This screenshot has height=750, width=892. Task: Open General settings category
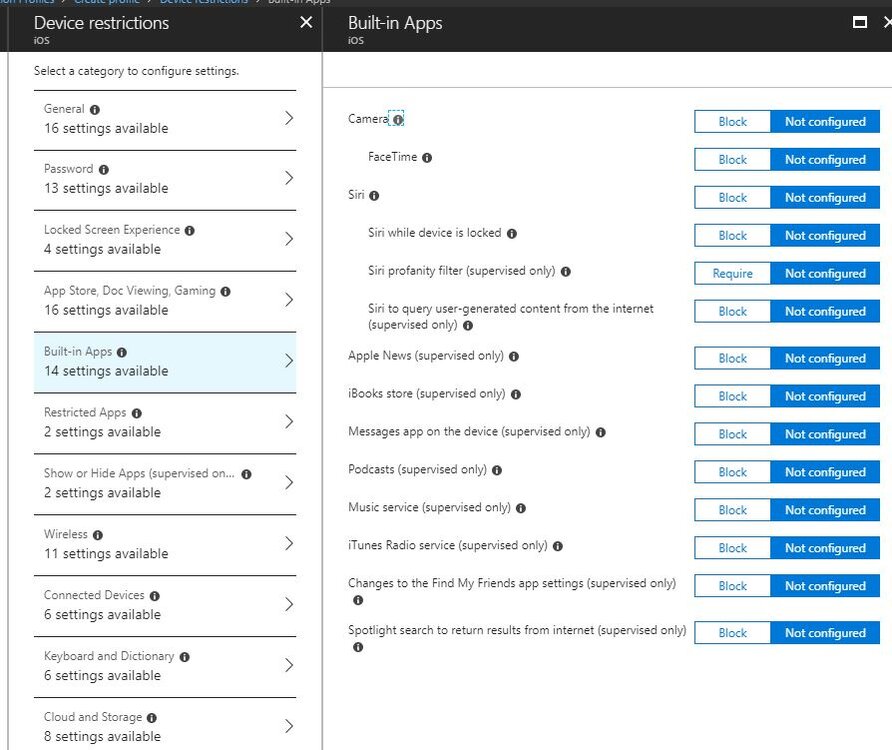click(x=165, y=120)
